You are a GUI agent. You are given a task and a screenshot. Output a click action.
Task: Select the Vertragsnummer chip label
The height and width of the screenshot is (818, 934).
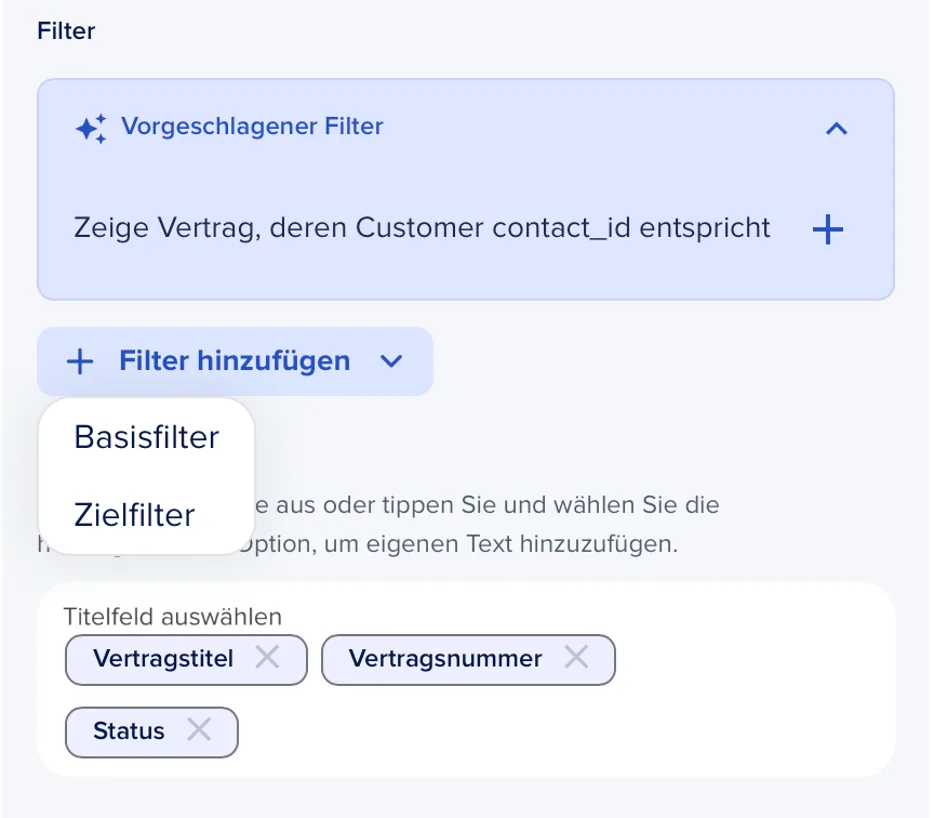click(446, 659)
